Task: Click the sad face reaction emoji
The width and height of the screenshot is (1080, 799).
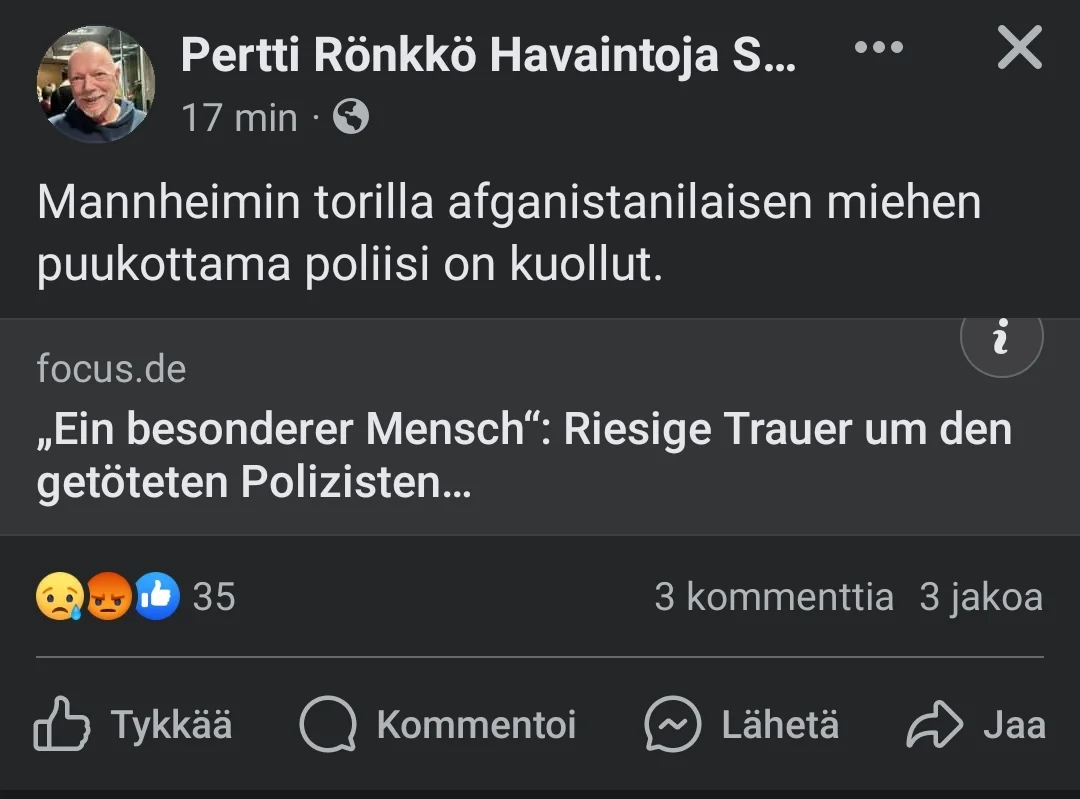Action: (59, 597)
